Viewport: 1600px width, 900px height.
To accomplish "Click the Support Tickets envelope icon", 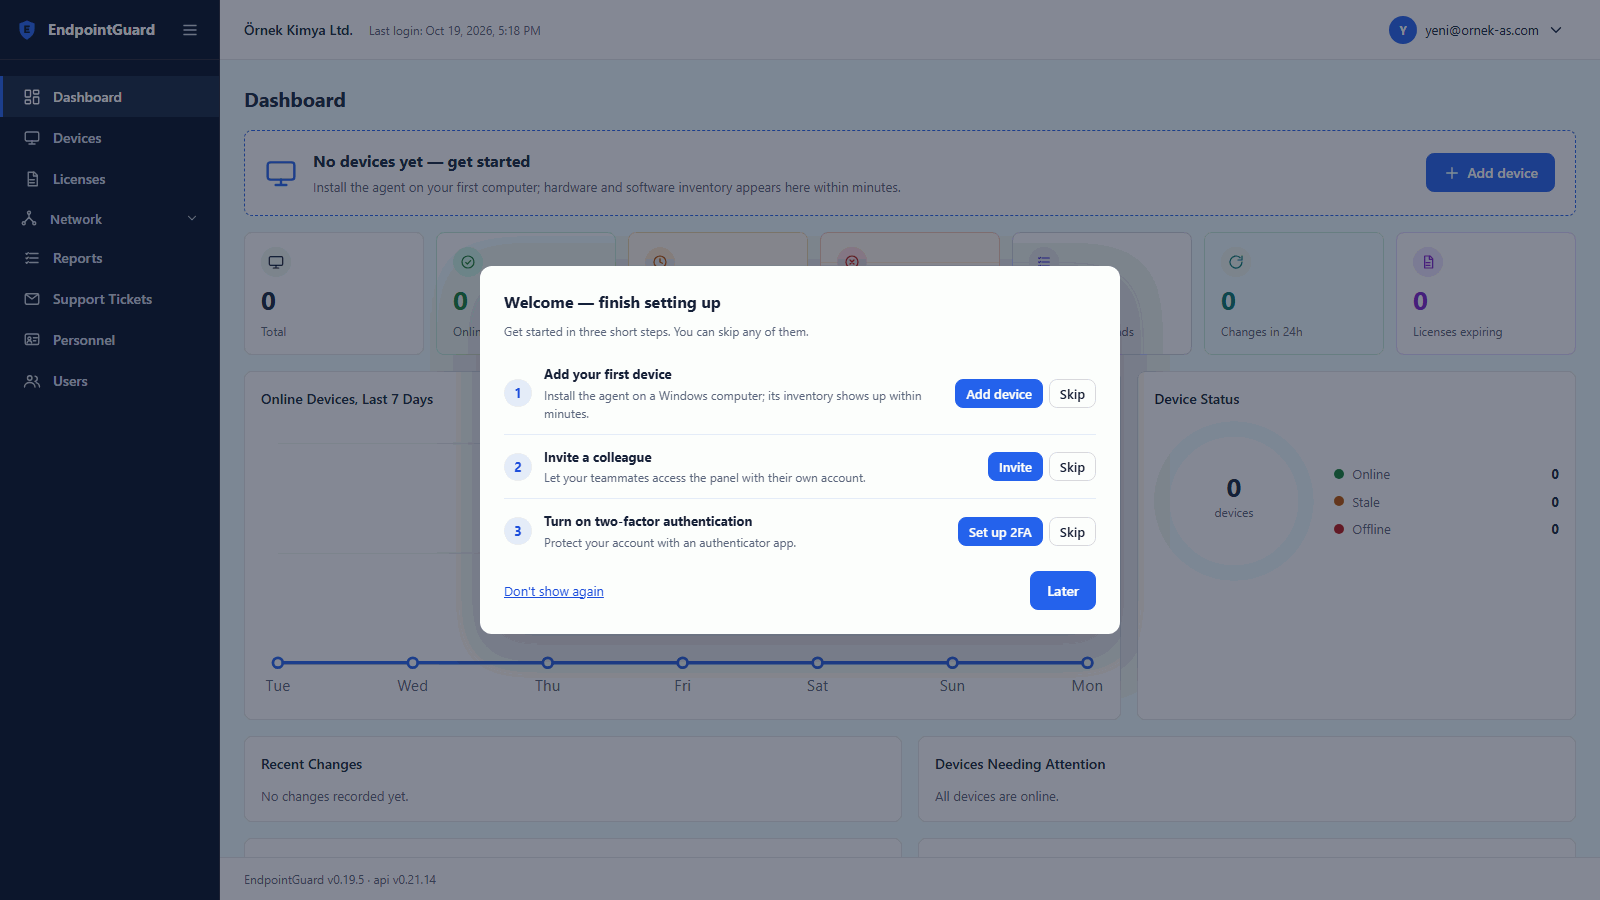I will tap(32, 299).
